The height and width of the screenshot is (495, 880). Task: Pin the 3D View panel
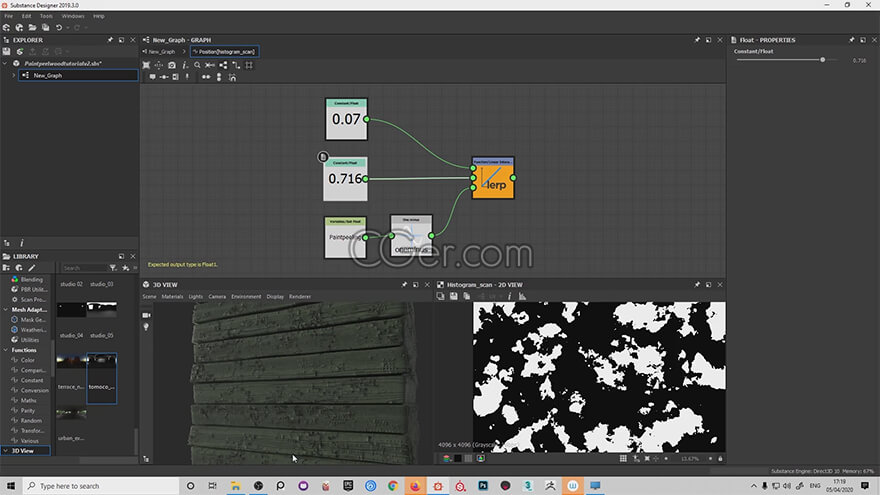[404, 285]
